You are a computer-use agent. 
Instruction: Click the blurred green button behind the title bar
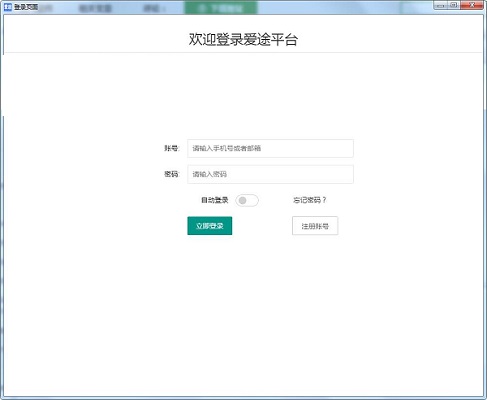221,8
